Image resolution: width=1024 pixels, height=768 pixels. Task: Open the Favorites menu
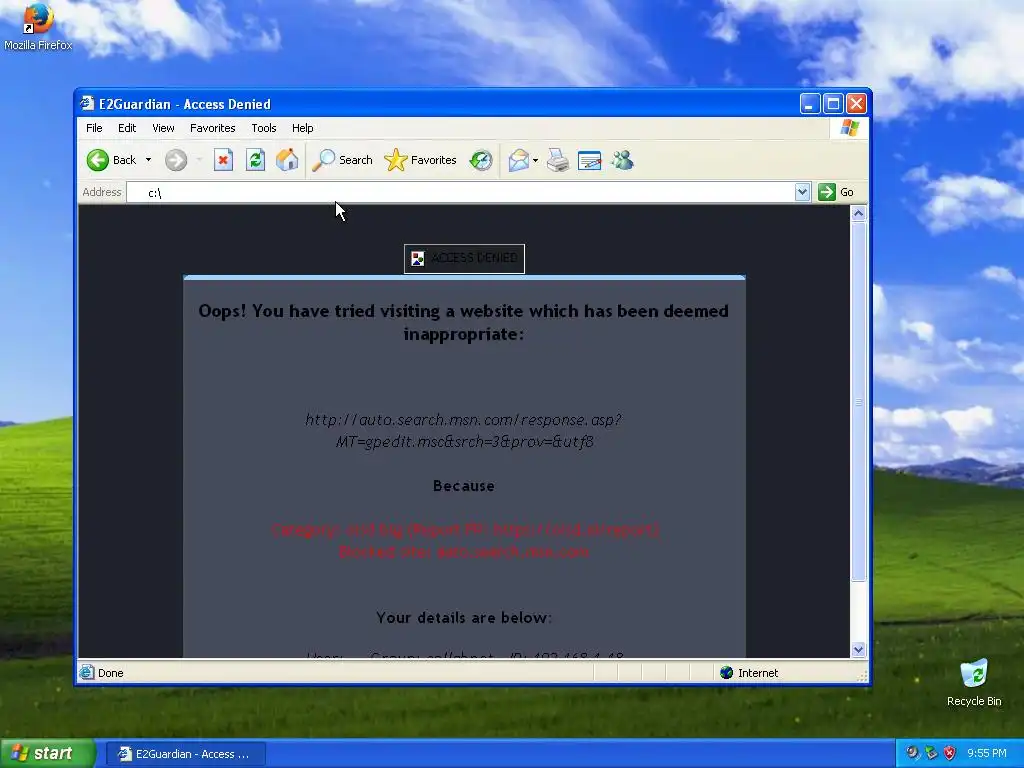(212, 128)
